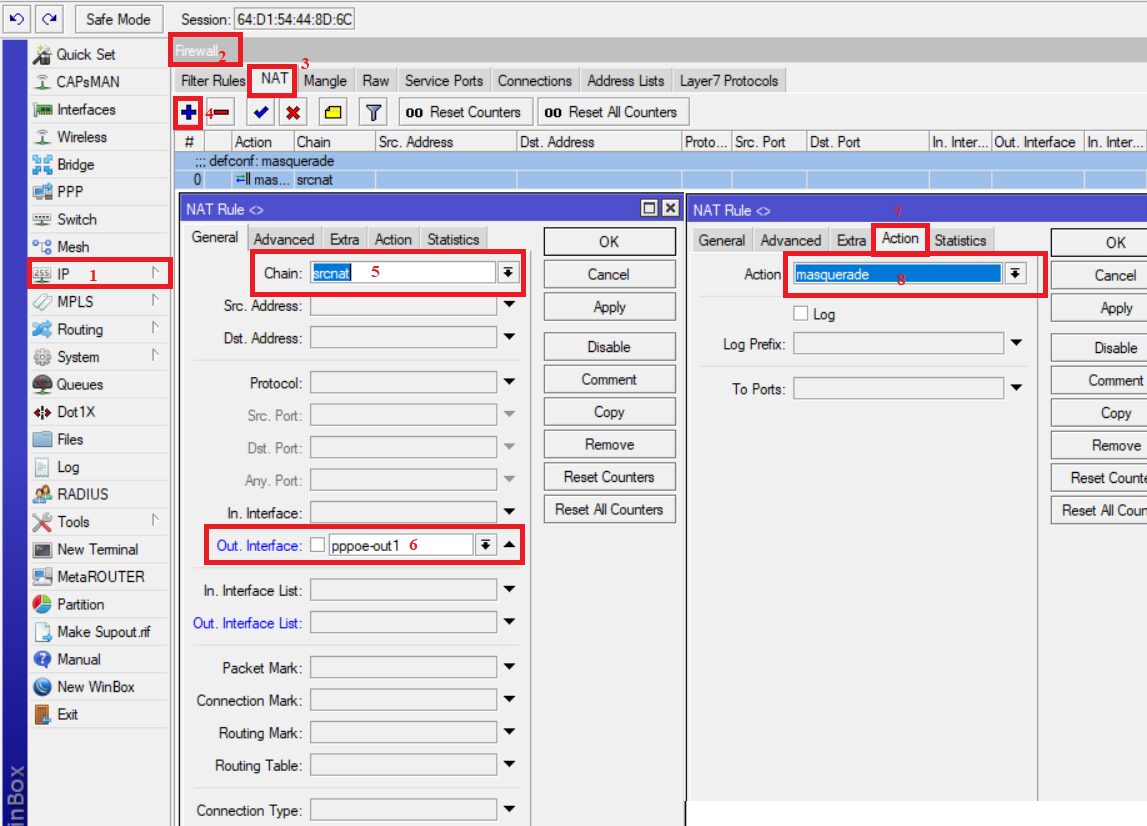Click the red X disable icon

(x=293, y=113)
